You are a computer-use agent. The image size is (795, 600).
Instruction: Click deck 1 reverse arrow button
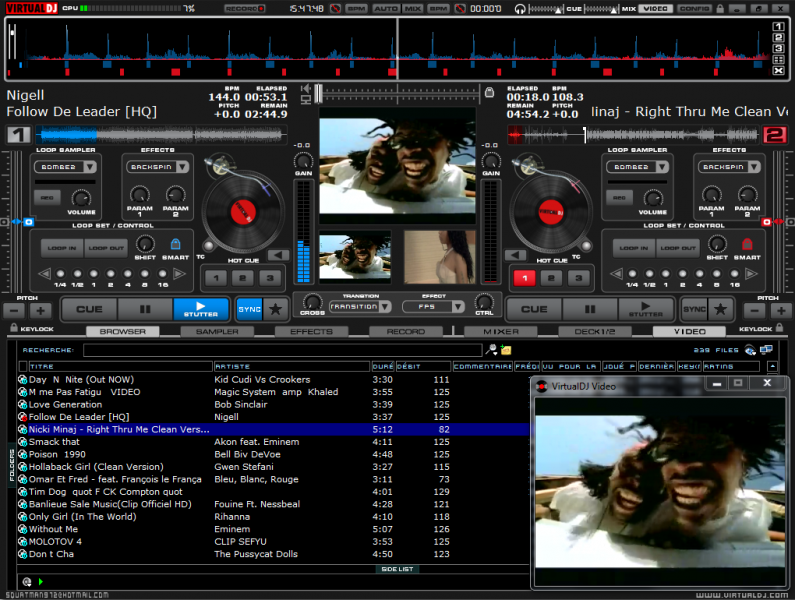tap(278, 255)
